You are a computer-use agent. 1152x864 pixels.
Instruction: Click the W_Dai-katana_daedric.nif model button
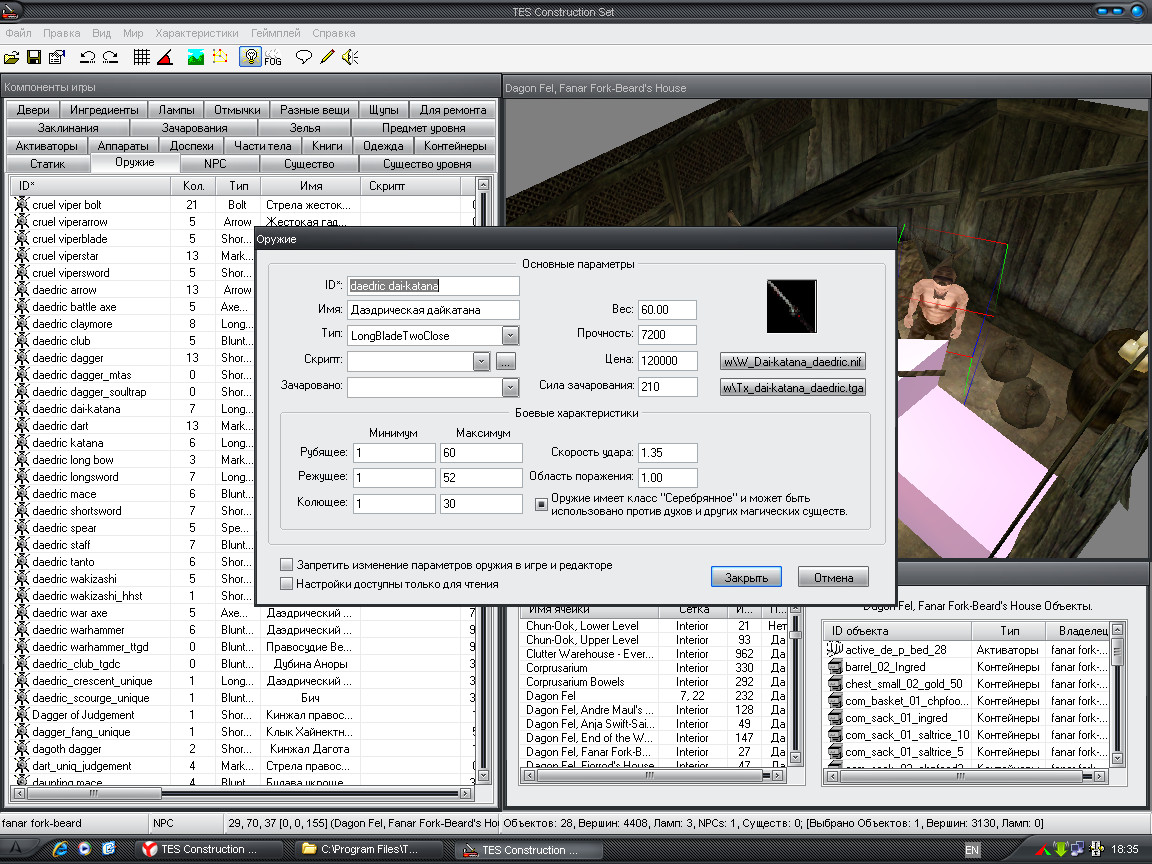click(x=792, y=361)
